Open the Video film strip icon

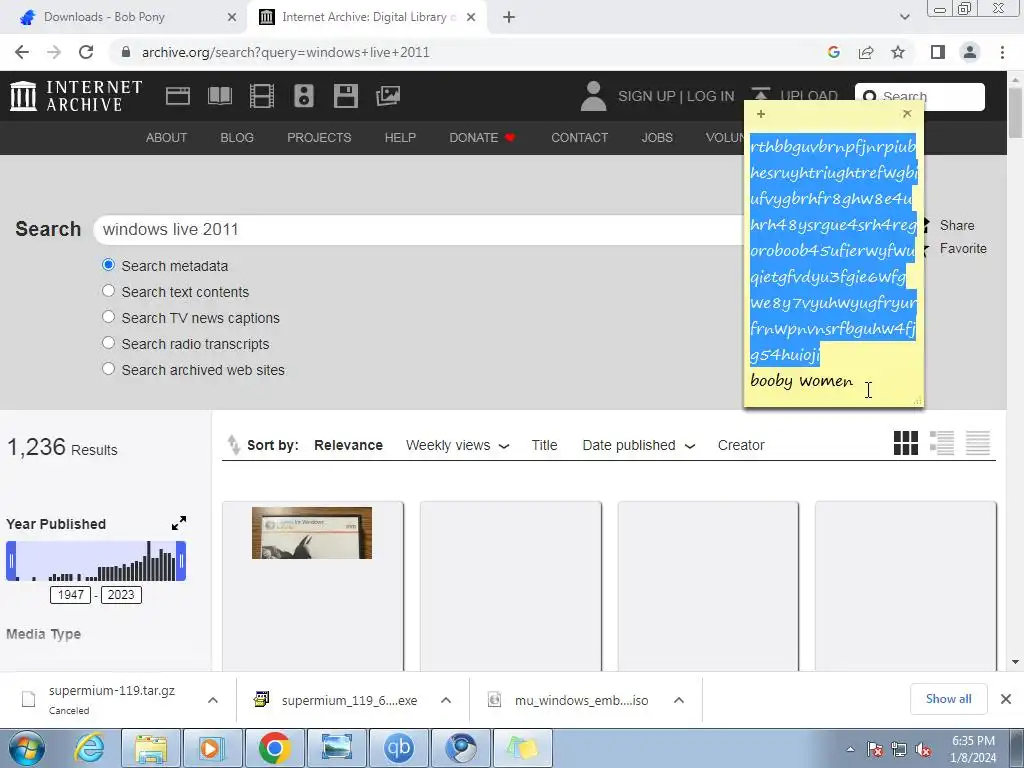(x=261, y=96)
